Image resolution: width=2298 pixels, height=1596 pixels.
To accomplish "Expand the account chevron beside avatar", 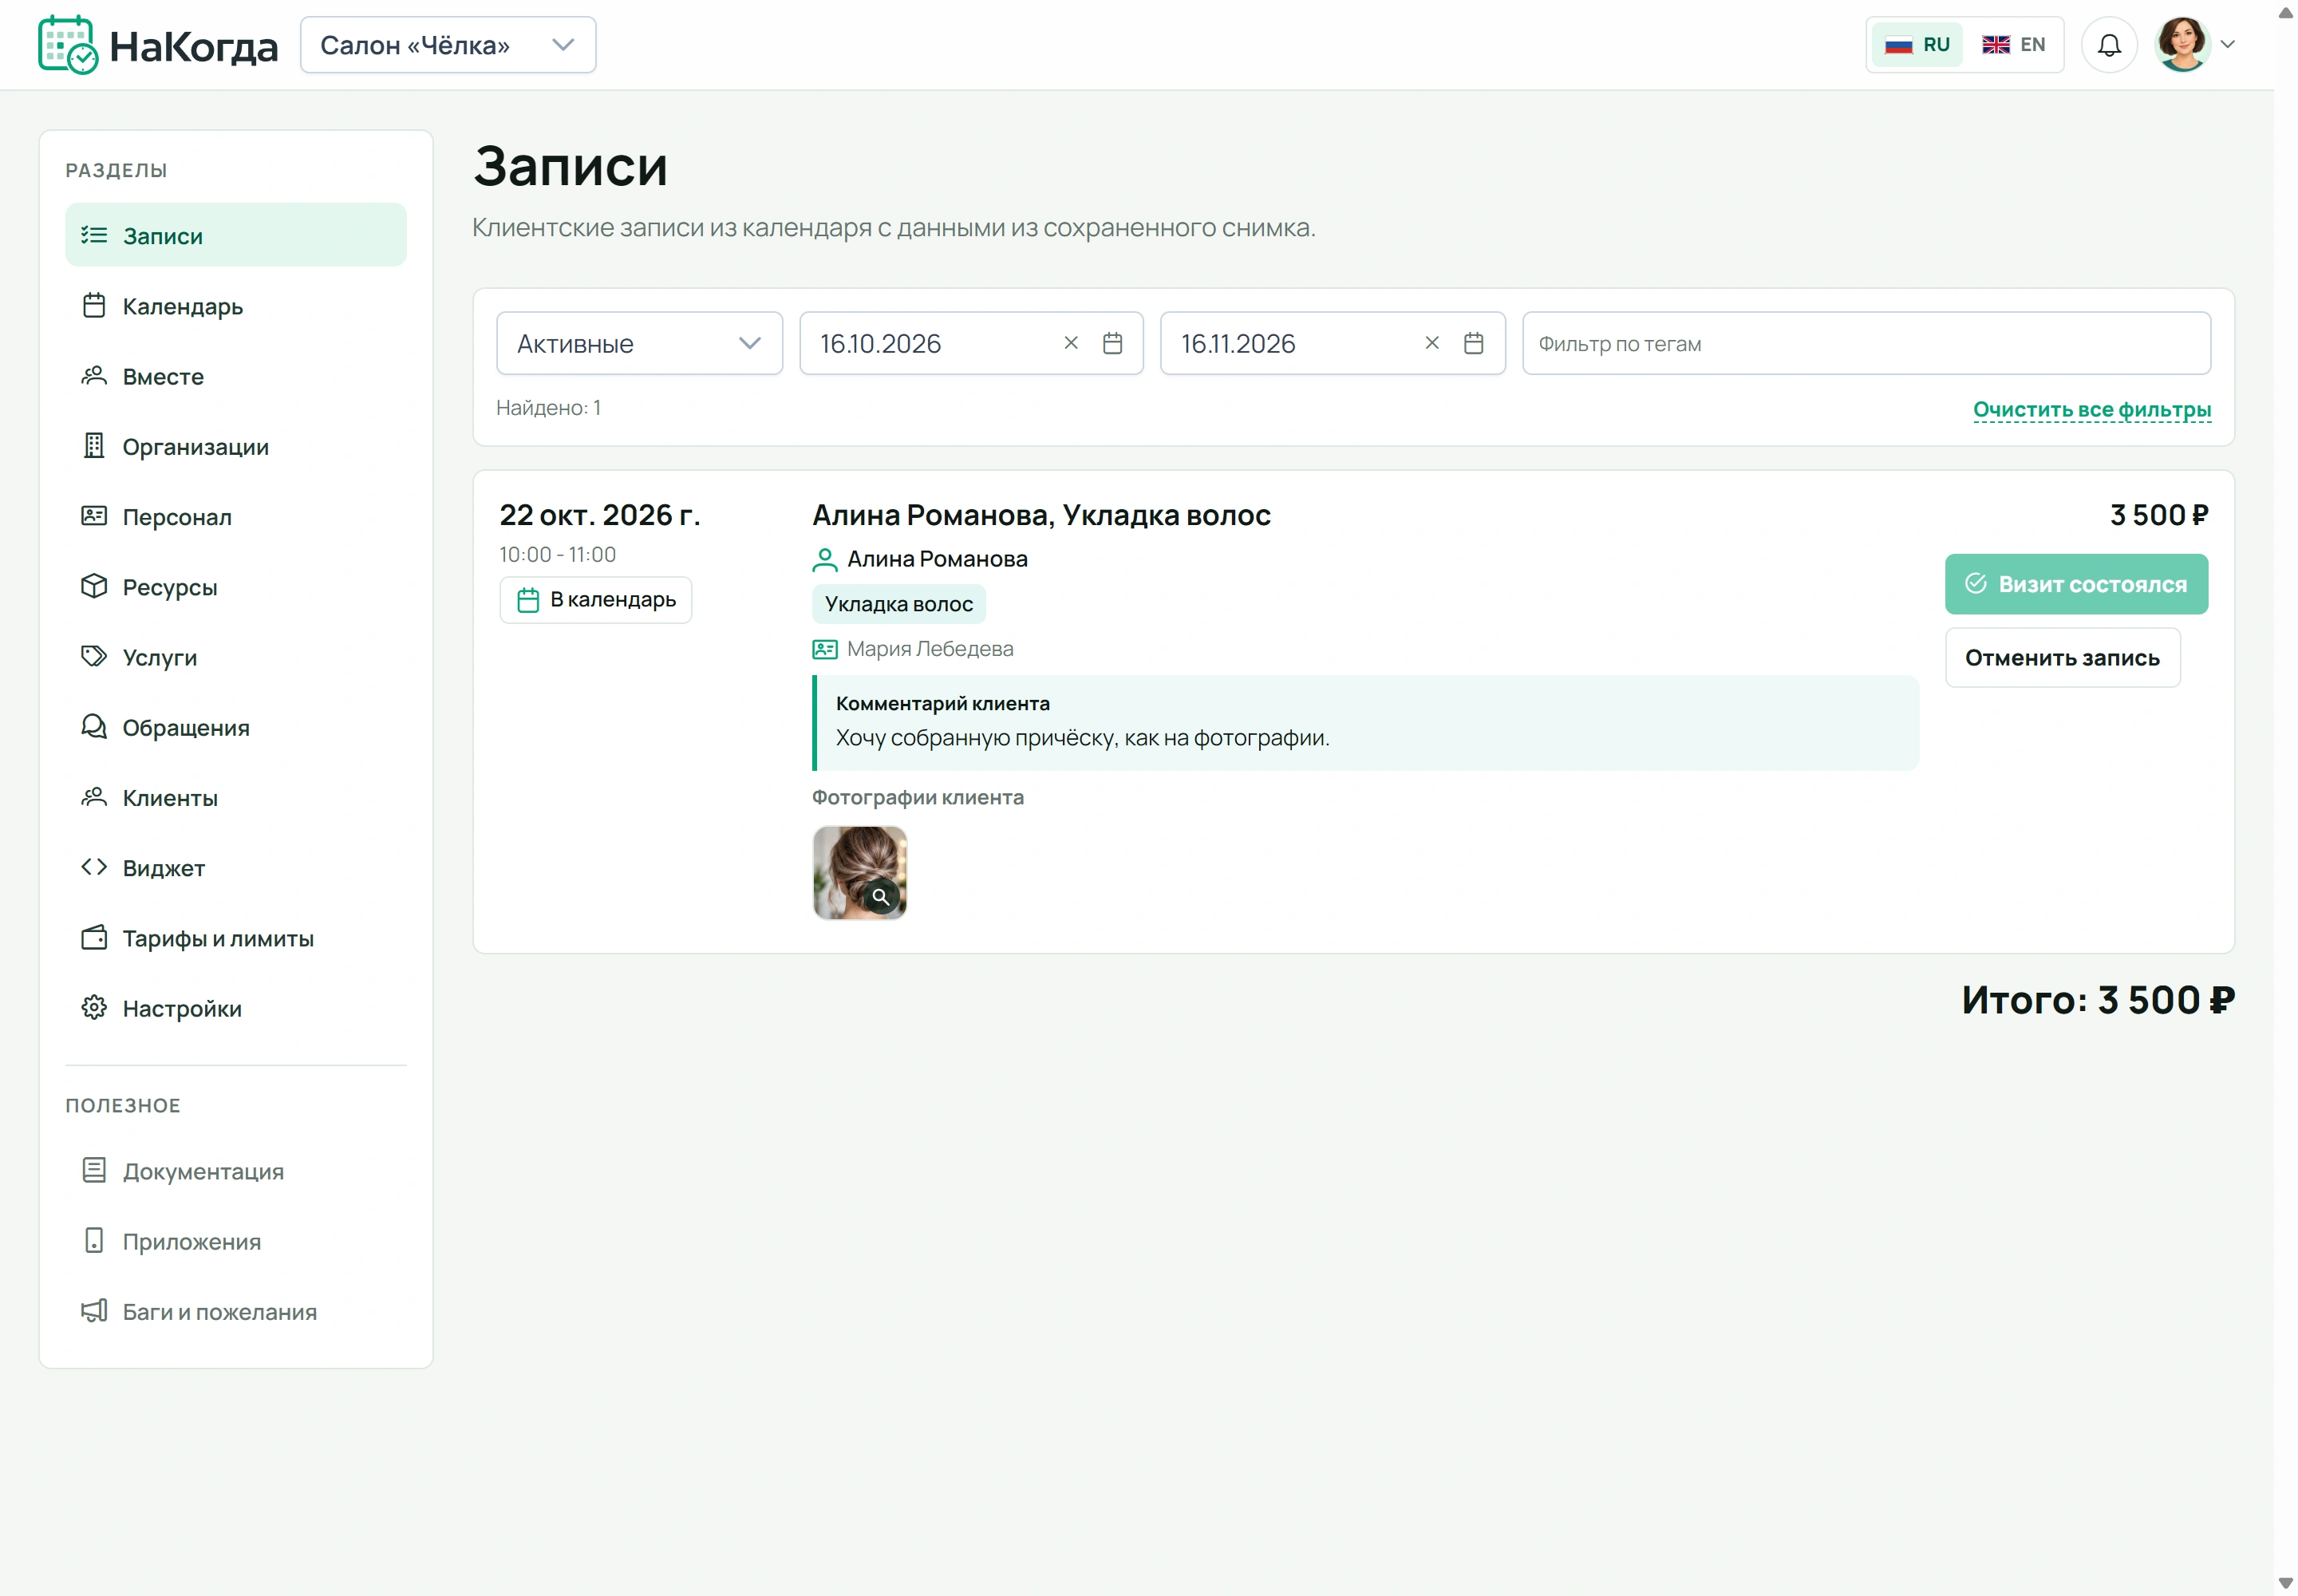I will [x=2227, y=45].
